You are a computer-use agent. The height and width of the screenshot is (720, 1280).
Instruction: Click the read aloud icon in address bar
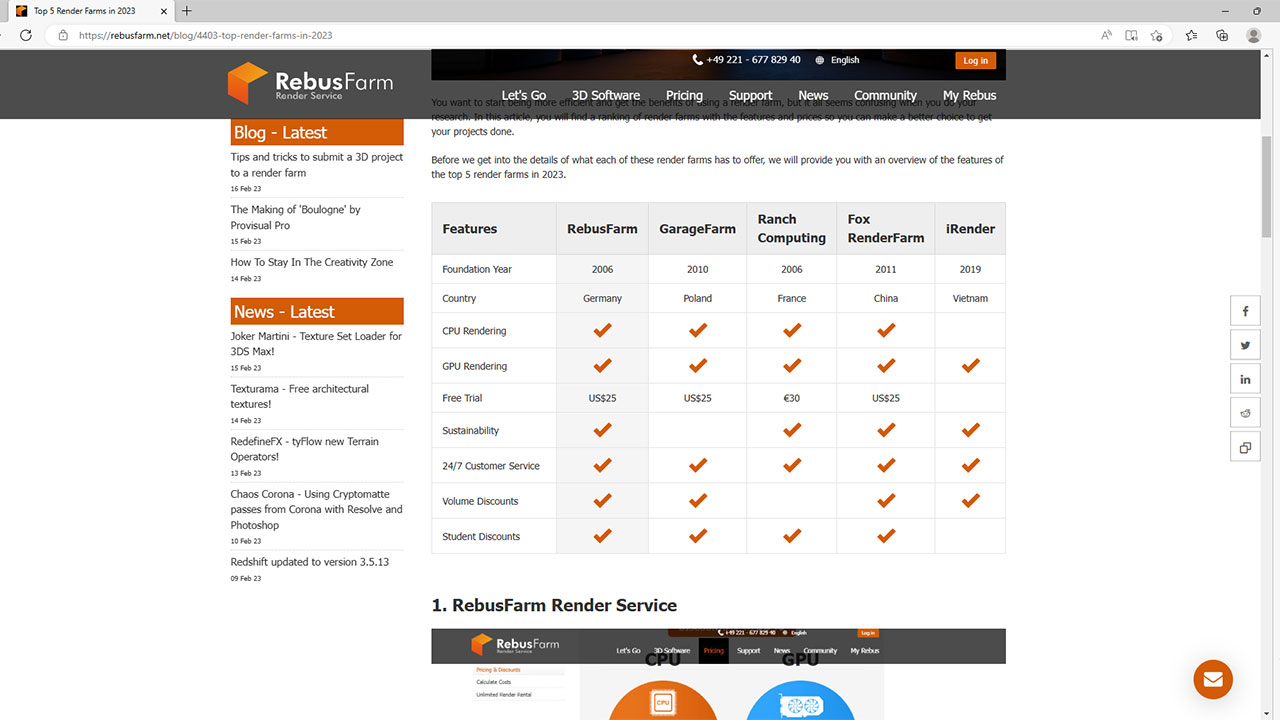point(1106,35)
